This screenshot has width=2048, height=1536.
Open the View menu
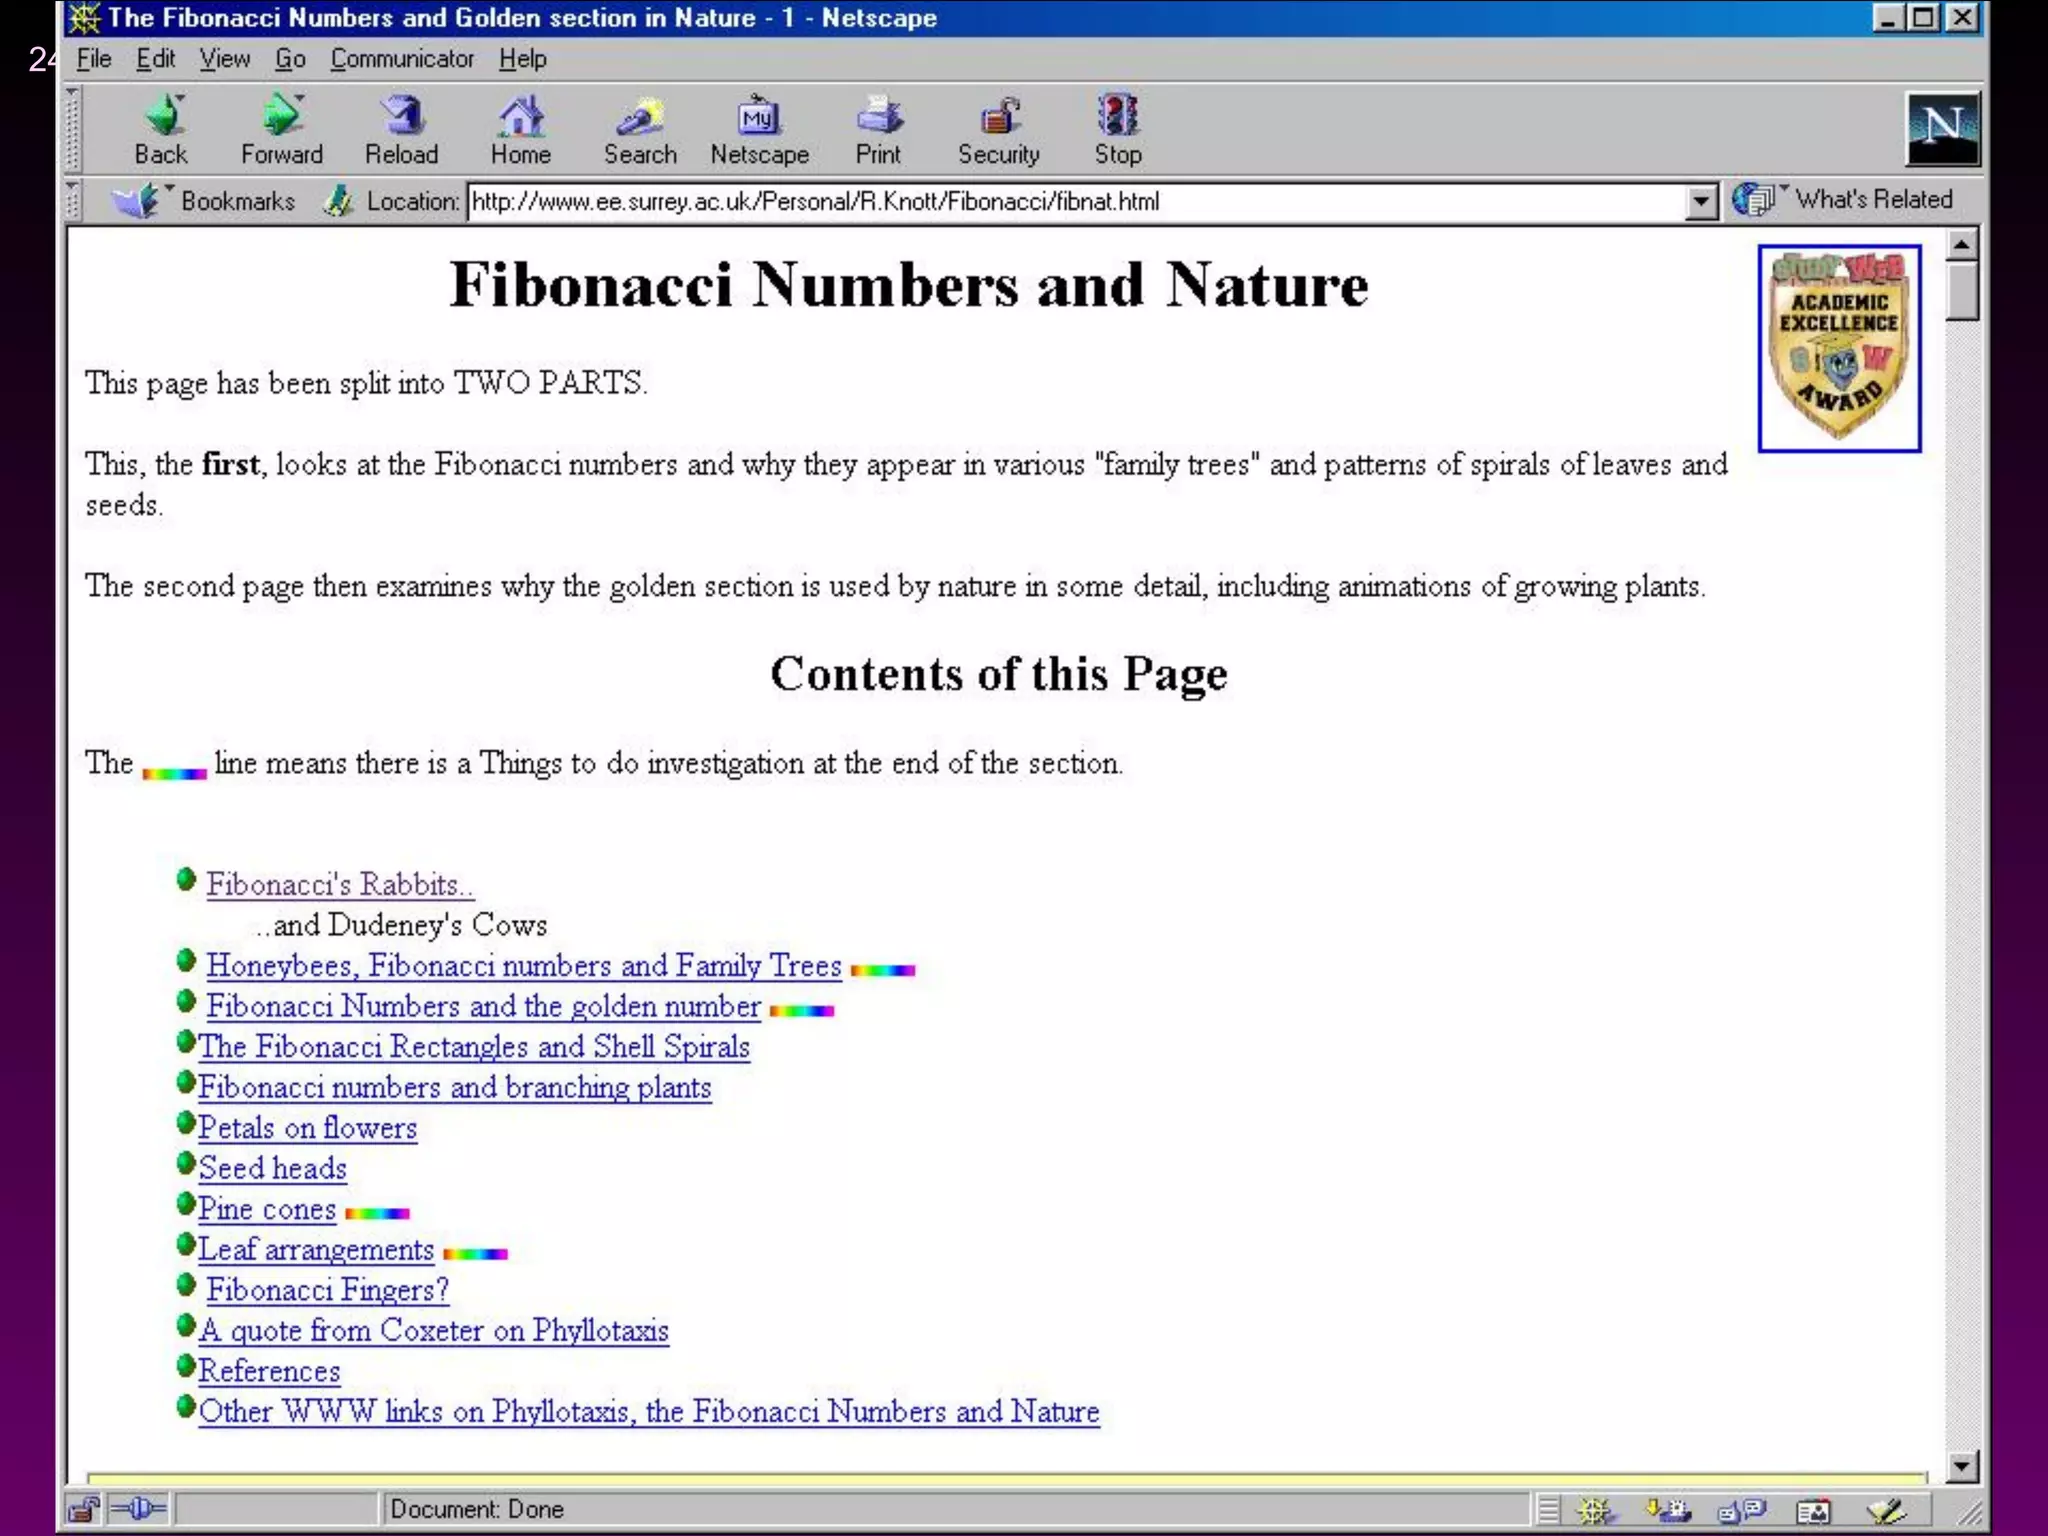coord(224,59)
